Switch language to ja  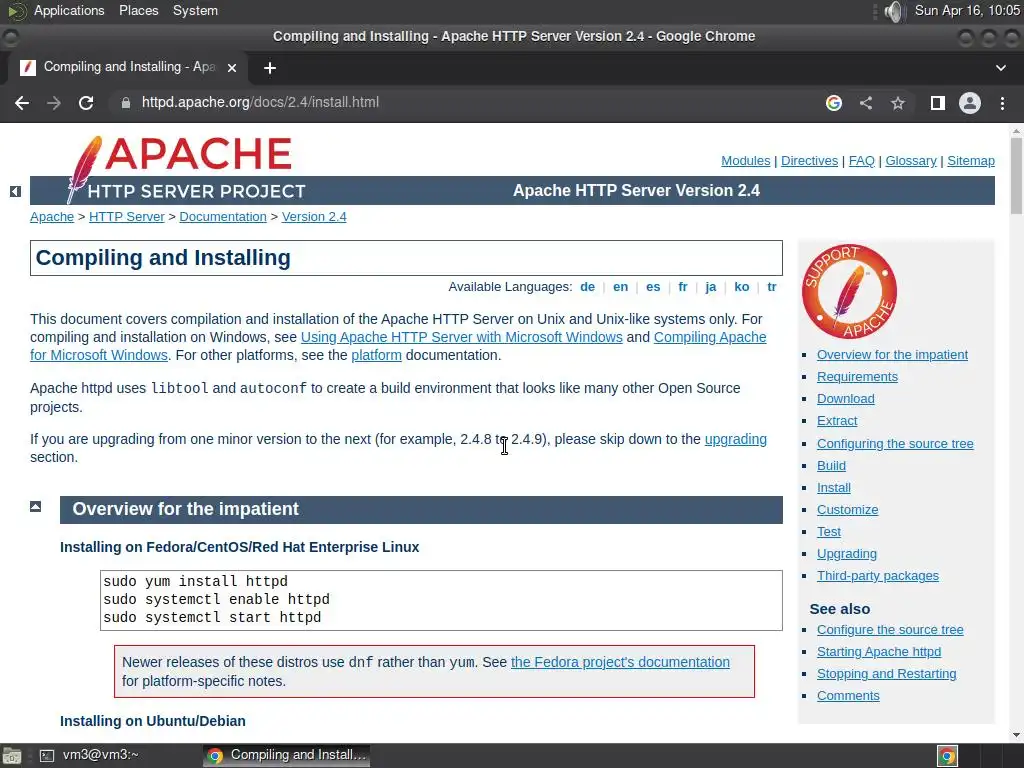coord(711,287)
